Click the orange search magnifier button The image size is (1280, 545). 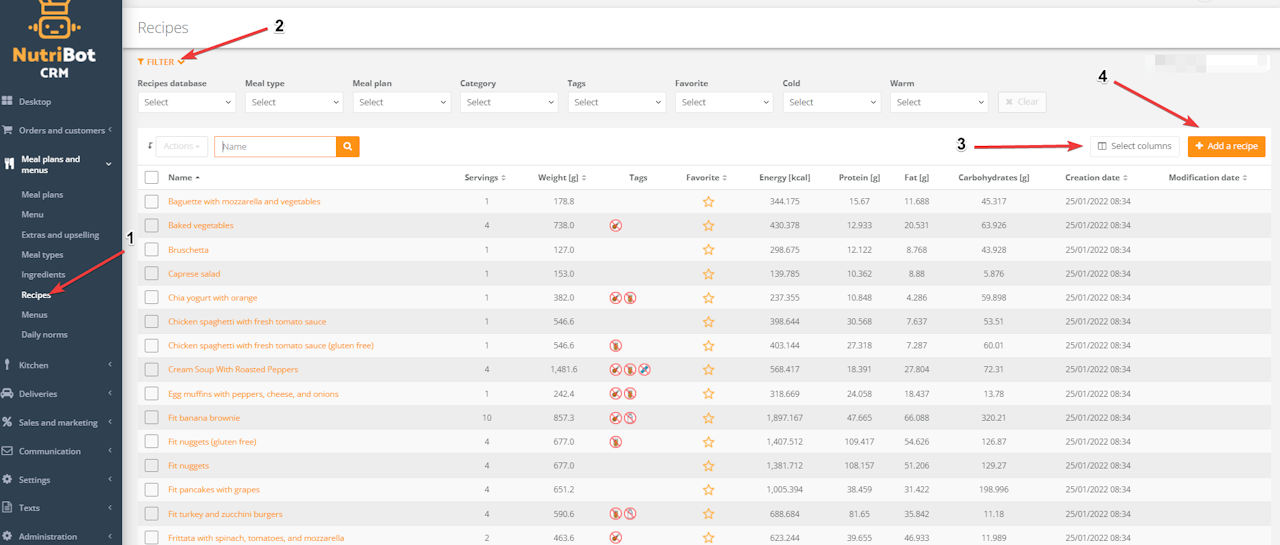[347, 147]
